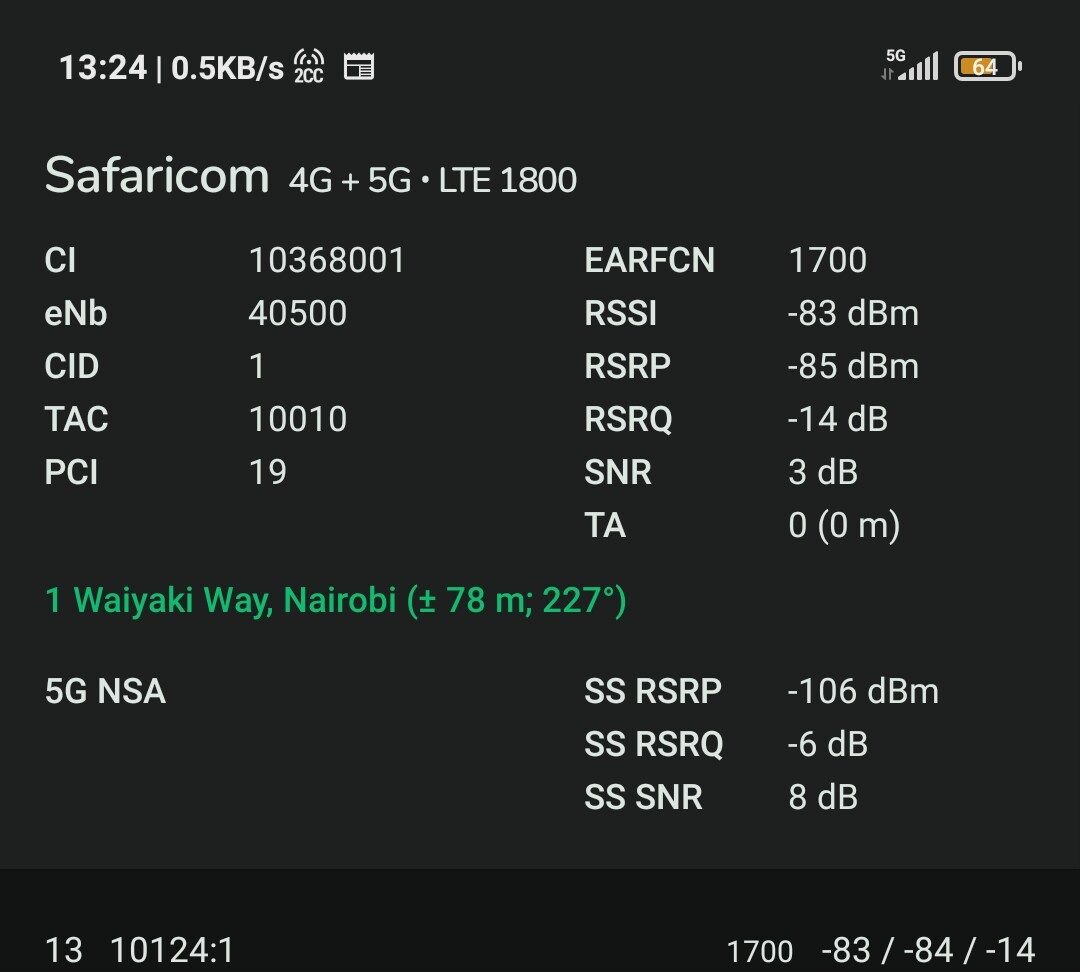The width and height of the screenshot is (1080, 972).
Task: Tap the calendar notification icon in status bar
Action: pos(359,67)
